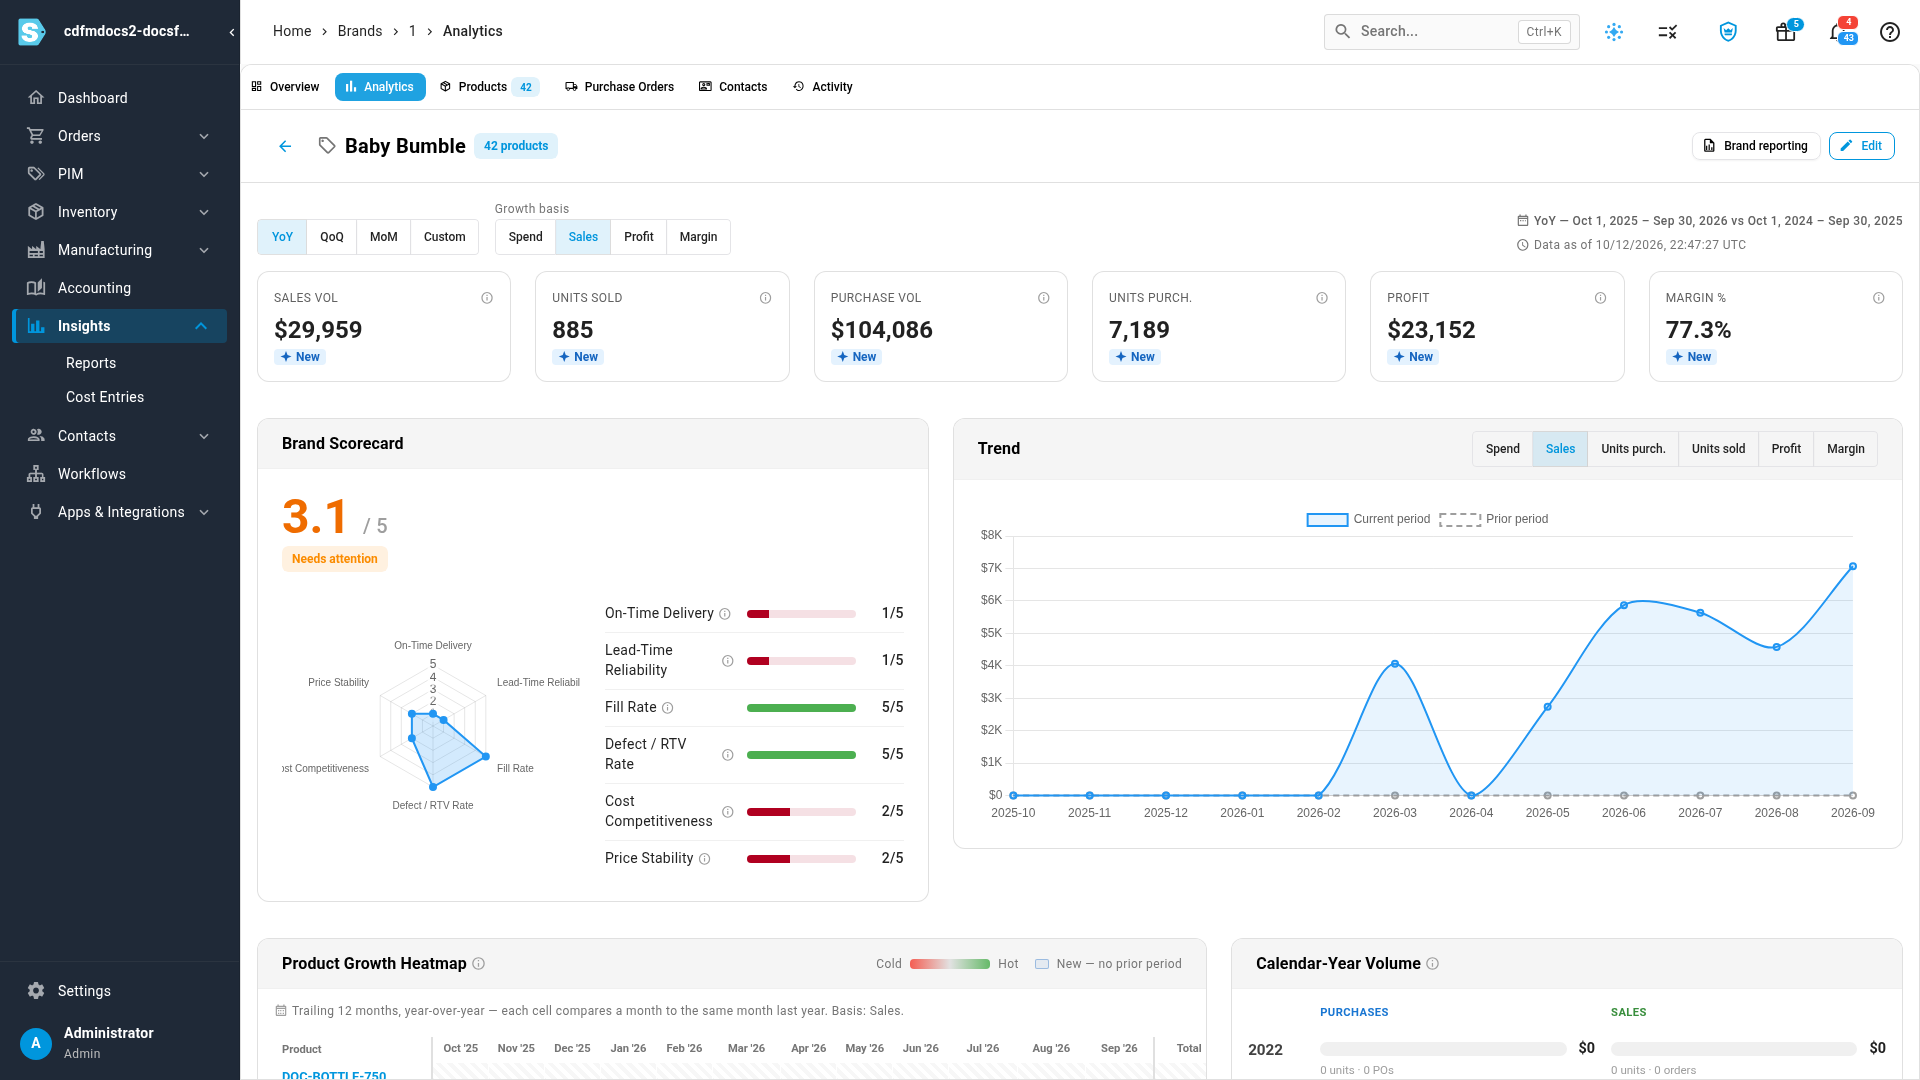Switch Trend chart to Units sold
The width and height of the screenshot is (1920, 1080).
point(1718,449)
